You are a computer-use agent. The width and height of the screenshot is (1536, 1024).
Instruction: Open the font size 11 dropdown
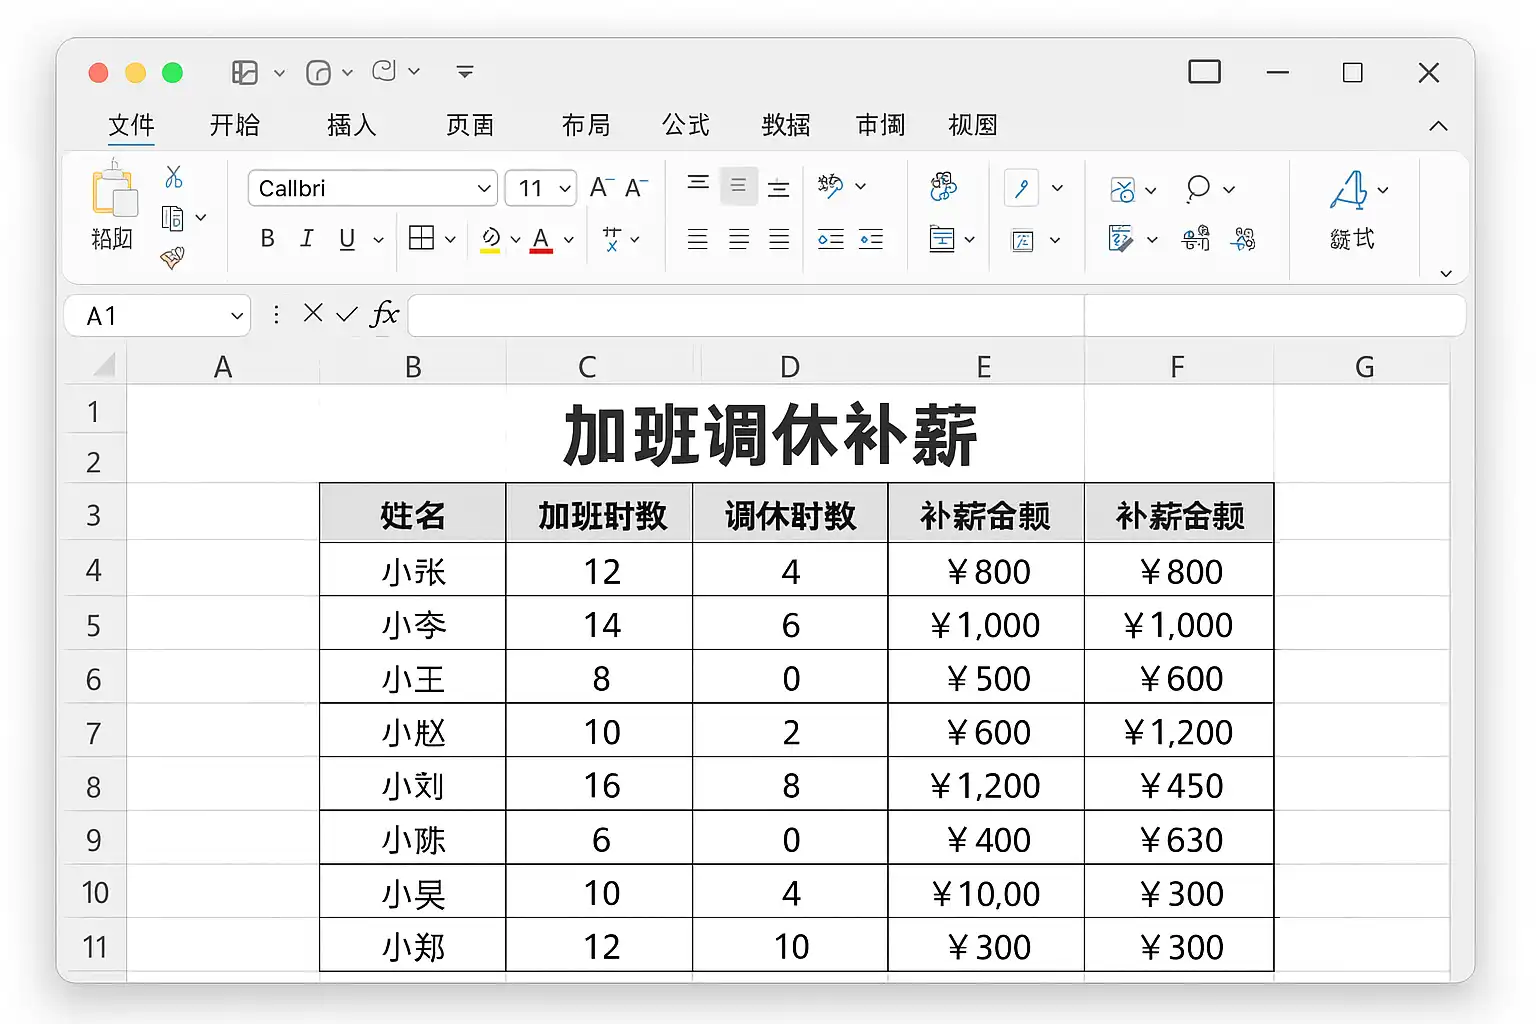click(x=565, y=188)
